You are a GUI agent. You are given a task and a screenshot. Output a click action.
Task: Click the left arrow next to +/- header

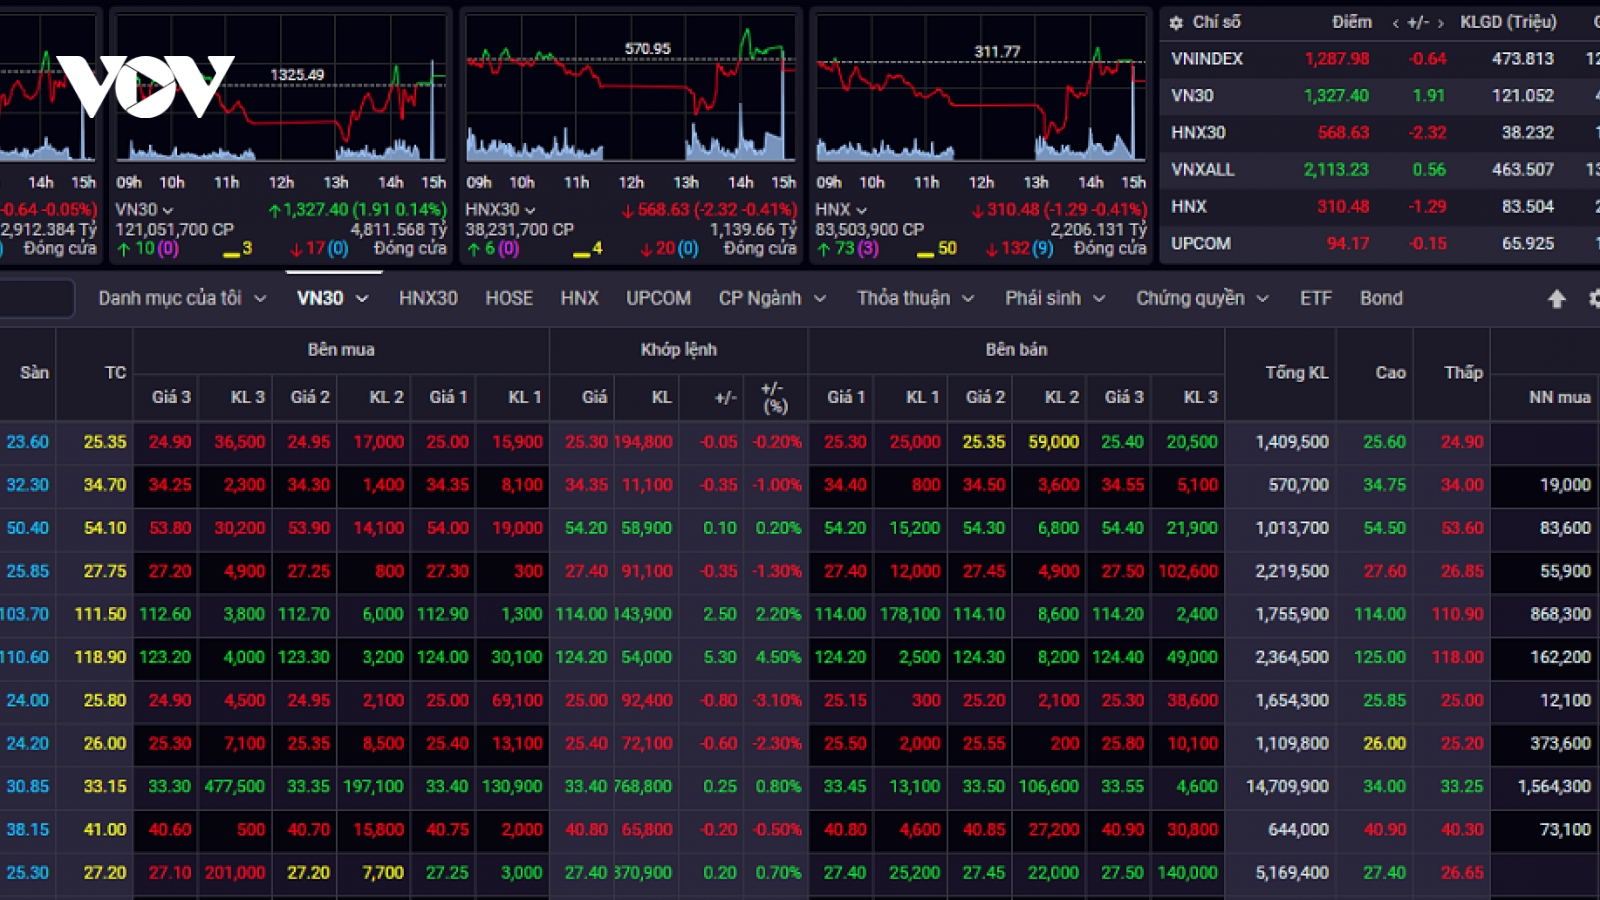point(1395,23)
